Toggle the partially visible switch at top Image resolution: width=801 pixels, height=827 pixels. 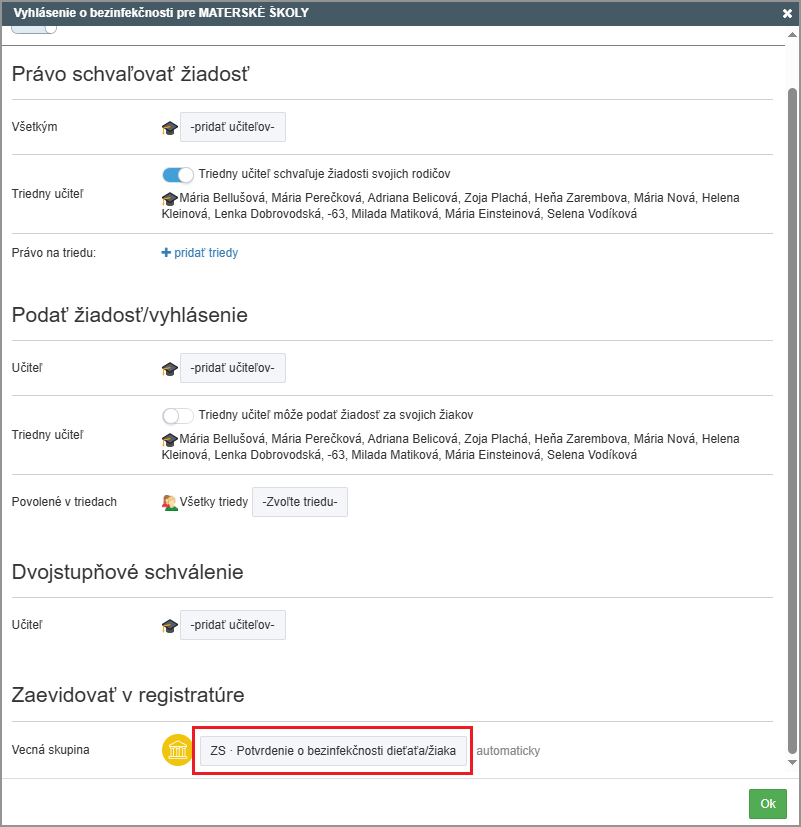point(35,29)
